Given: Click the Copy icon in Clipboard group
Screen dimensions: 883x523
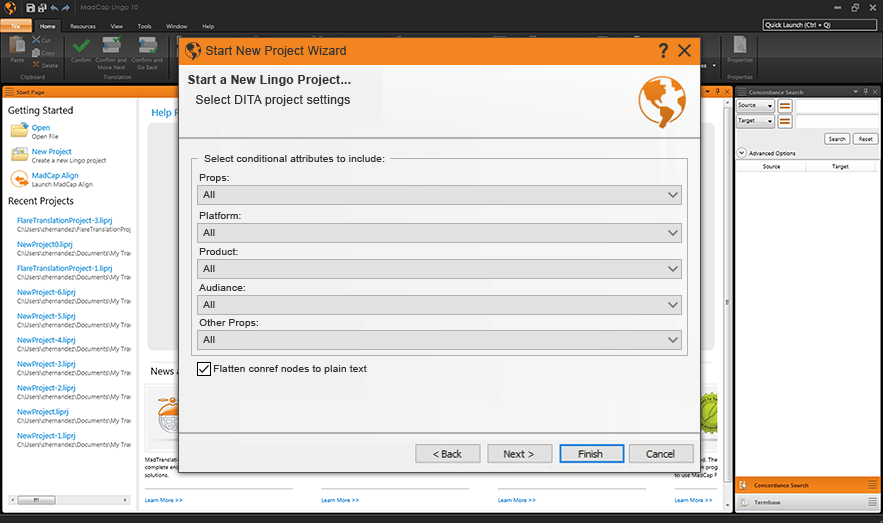Looking at the screenshot, I should point(36,53).
